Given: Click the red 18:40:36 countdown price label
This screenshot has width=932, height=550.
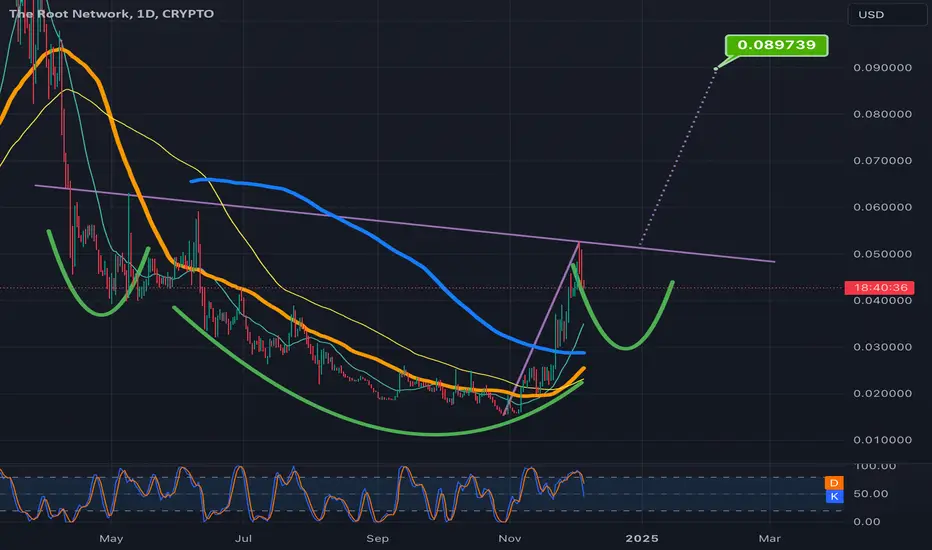Looking at the screenshot, I should click(x=880, y=288).
